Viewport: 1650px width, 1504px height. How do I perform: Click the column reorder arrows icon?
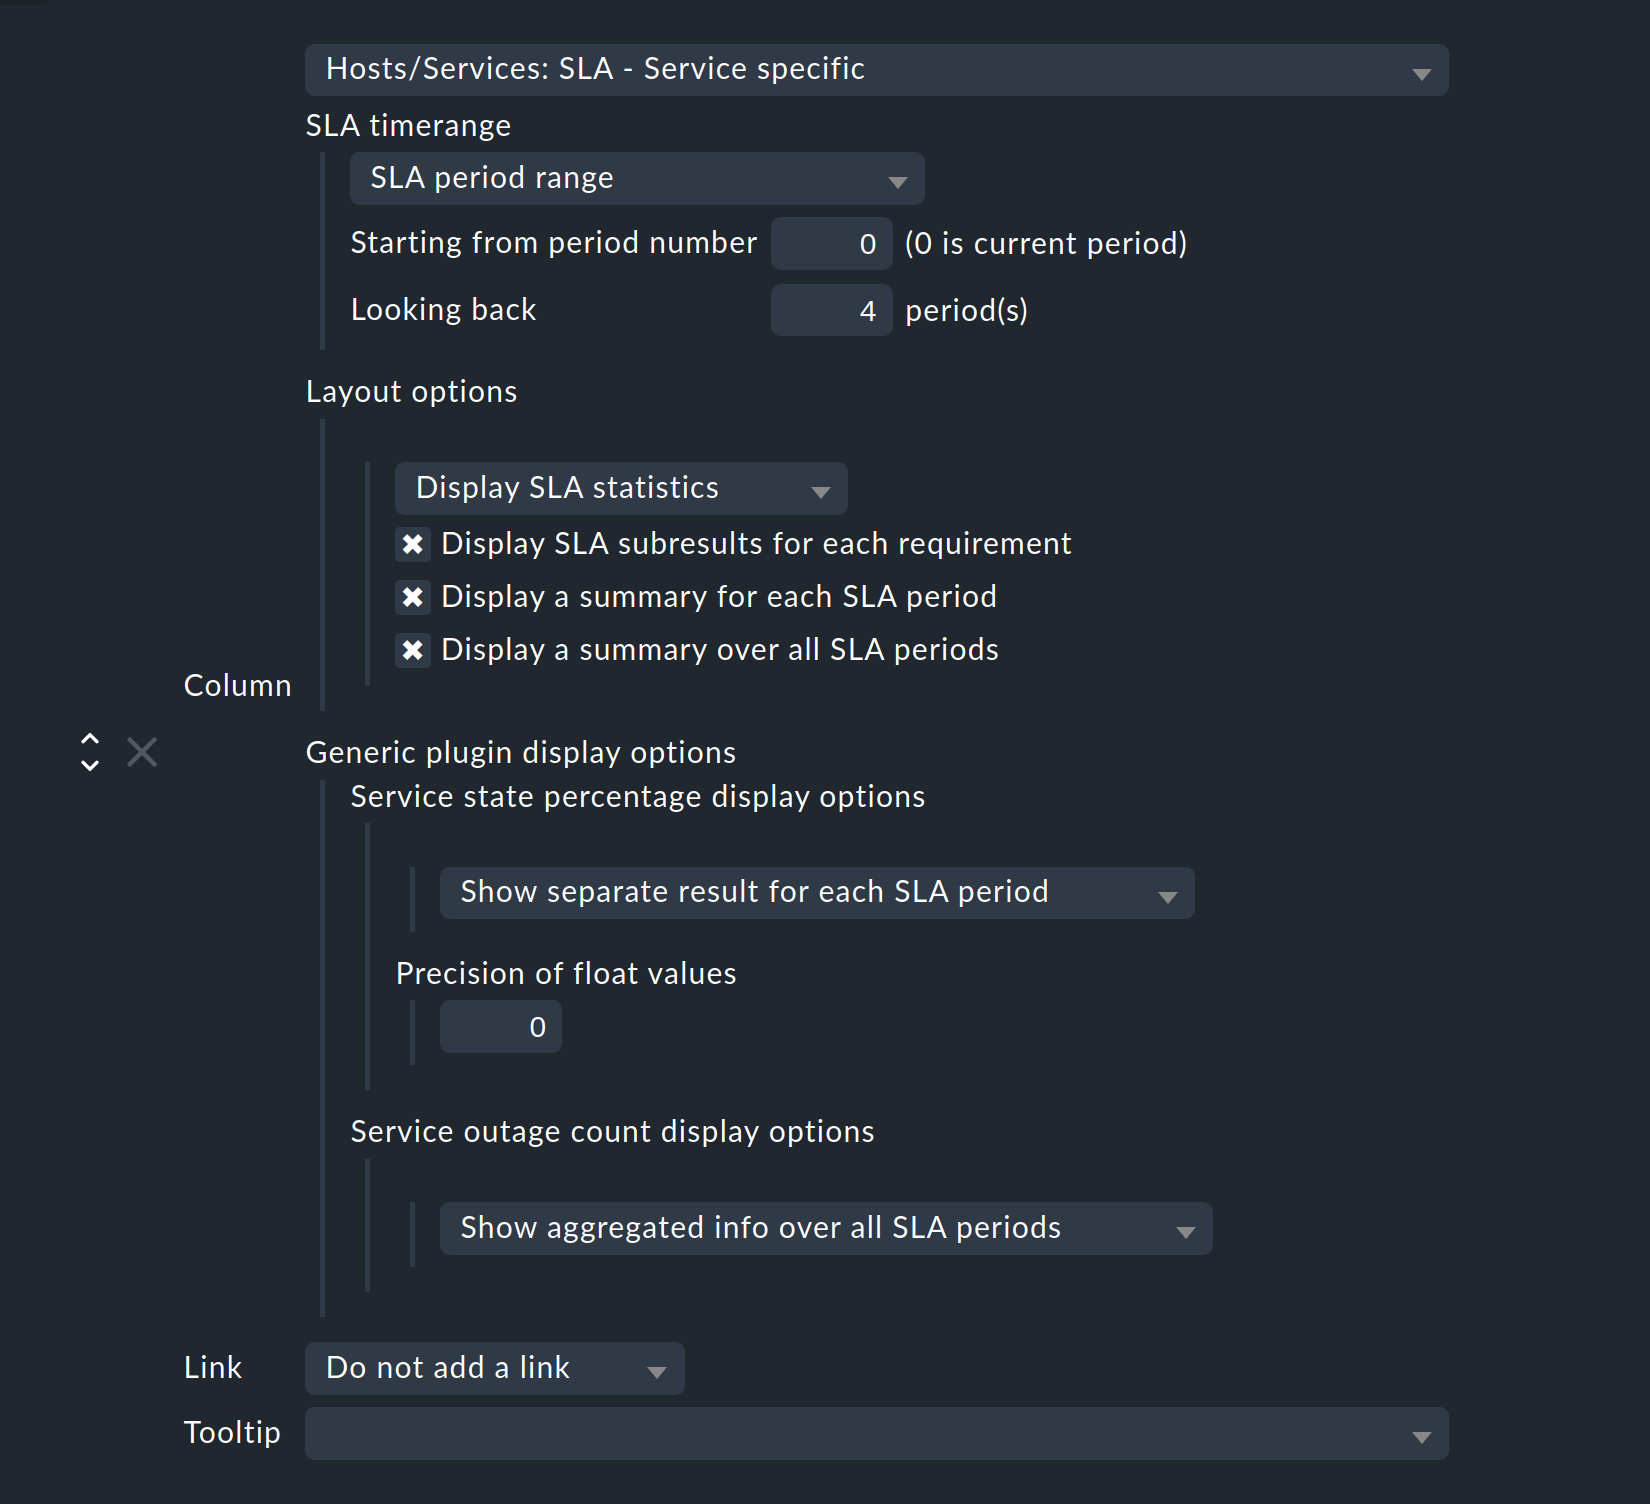pos(89,752)
